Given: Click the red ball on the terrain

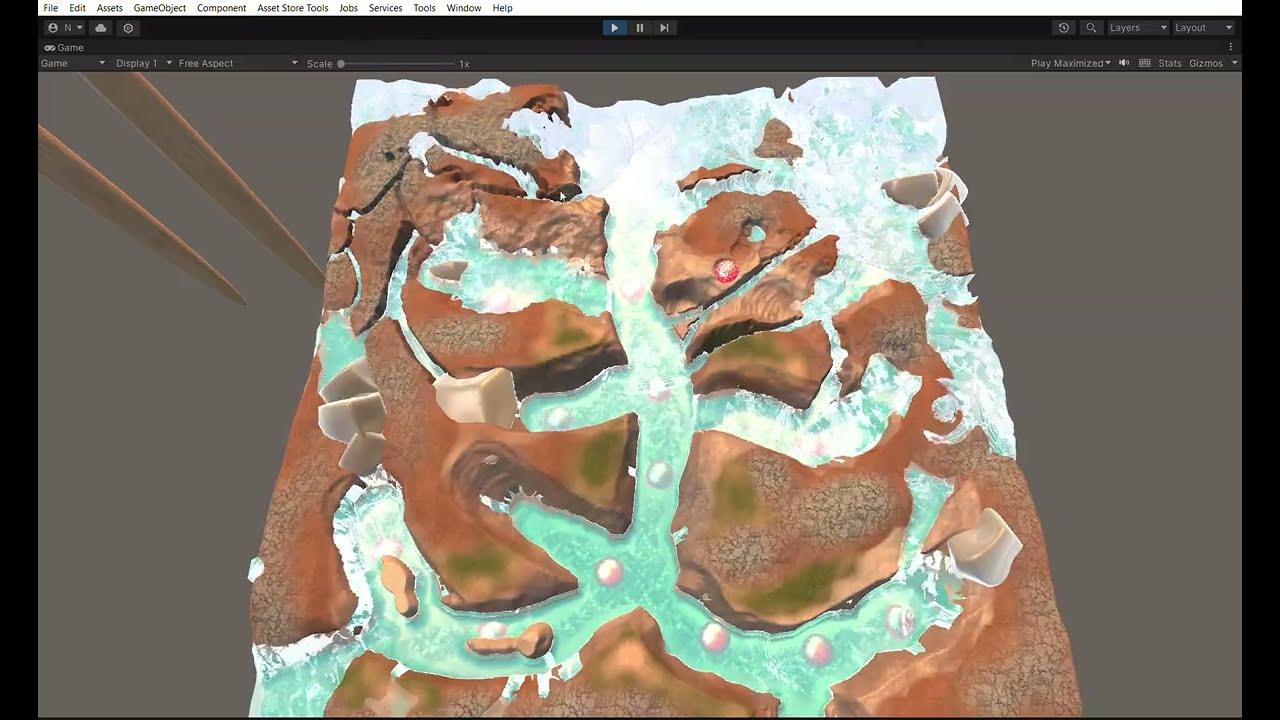Looking at the screenshot, I should [726, 270].
